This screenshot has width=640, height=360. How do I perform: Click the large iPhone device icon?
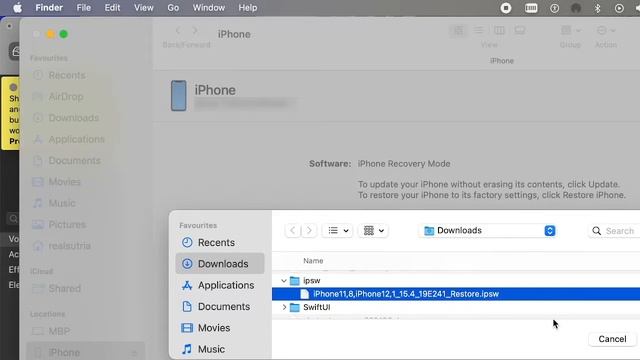(178, 96)
